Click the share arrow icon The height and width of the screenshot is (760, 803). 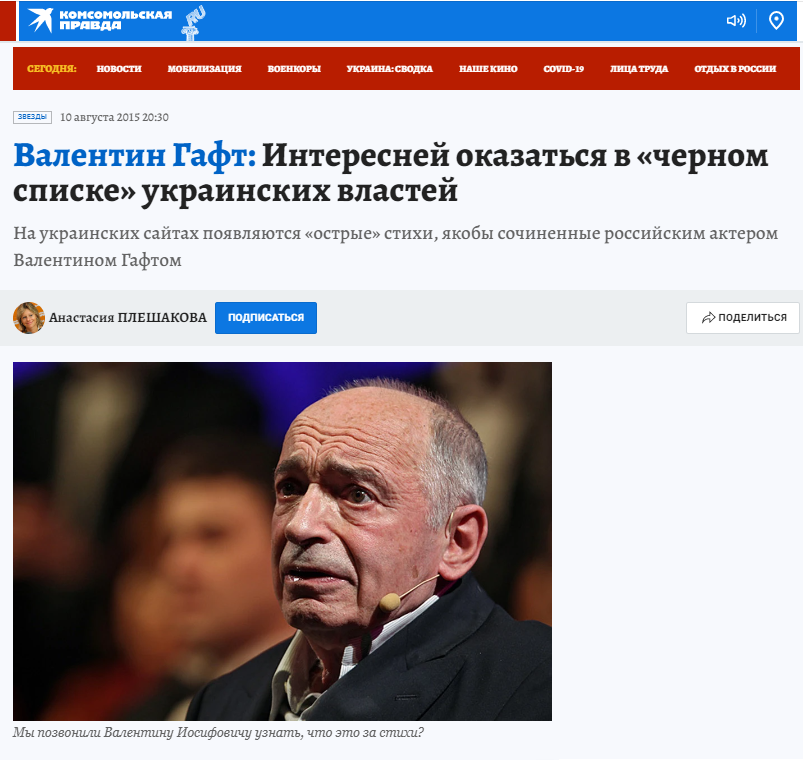(708, 318)
